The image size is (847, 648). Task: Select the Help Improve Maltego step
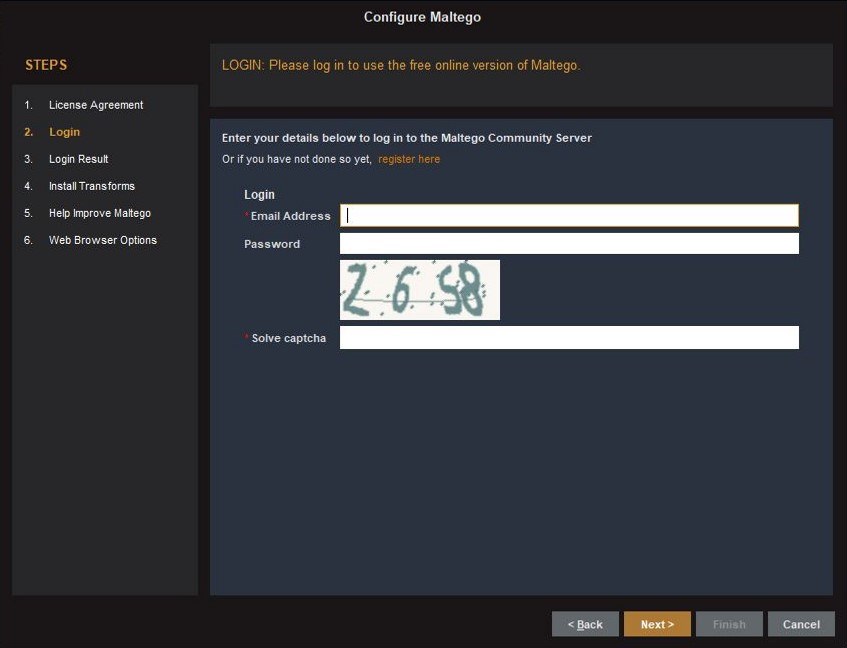click(99, 212)
